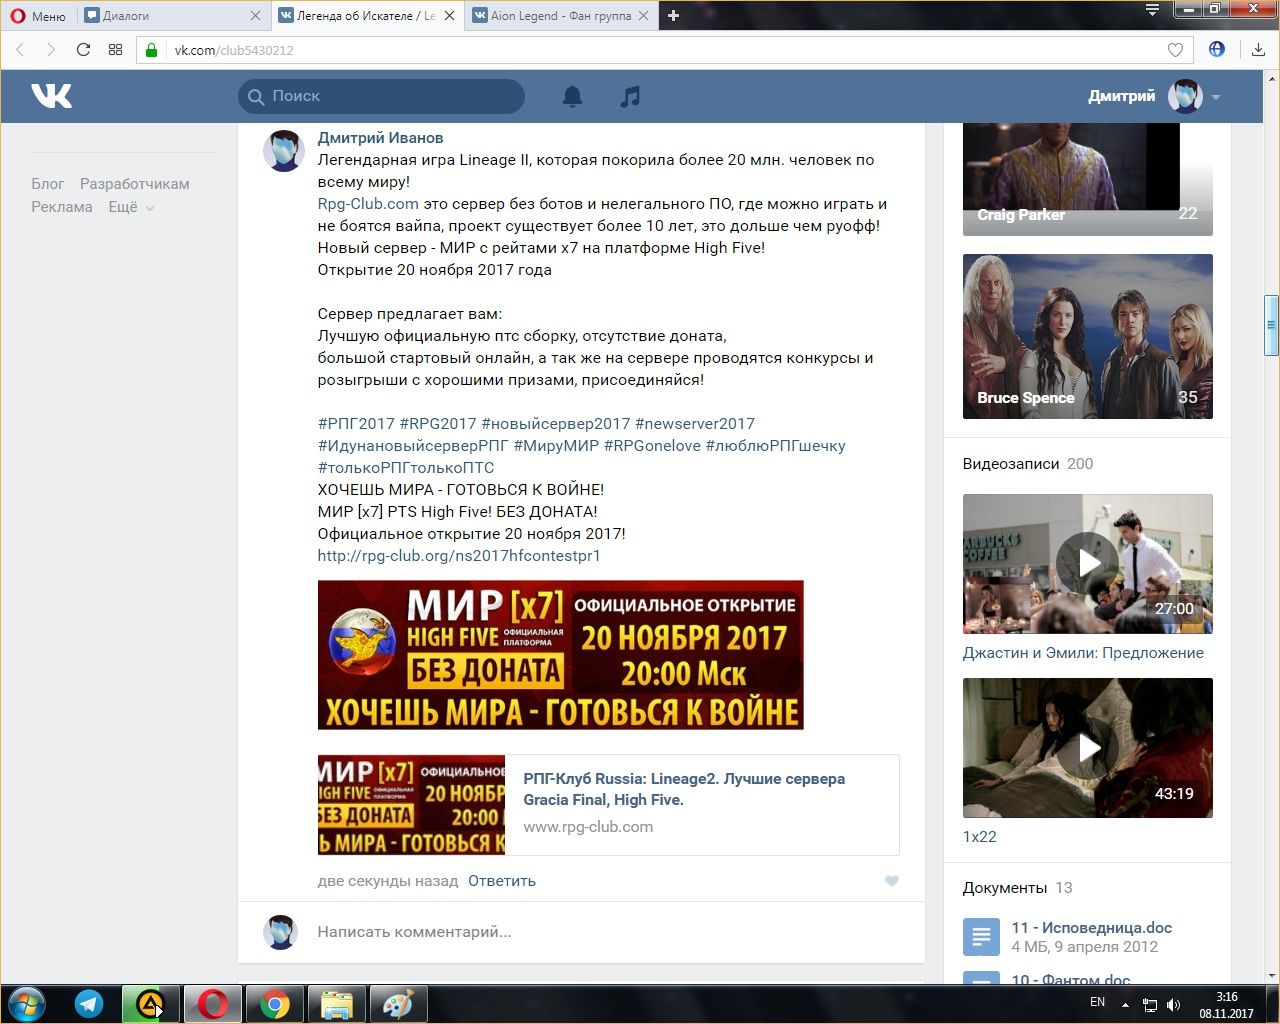Click the Написать комментарий input field

(x=600, y=932)
